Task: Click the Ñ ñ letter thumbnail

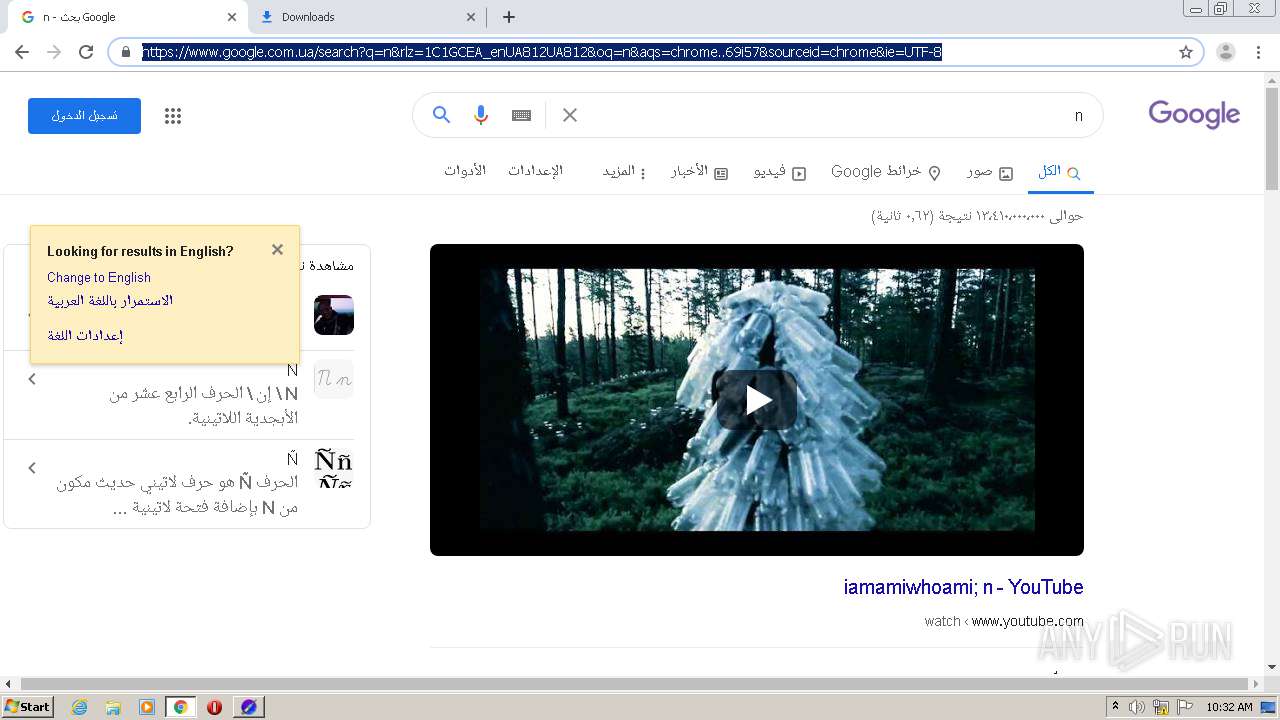Action: [334, 468]
